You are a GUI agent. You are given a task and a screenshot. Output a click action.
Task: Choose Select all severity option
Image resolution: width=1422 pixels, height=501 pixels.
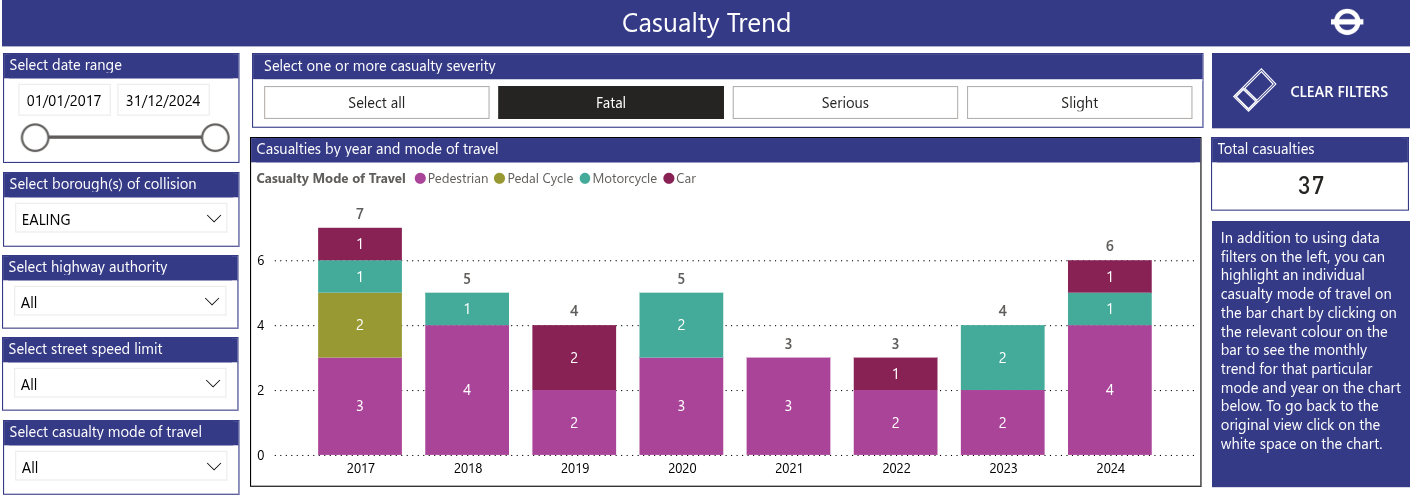[x=376, y=103]
